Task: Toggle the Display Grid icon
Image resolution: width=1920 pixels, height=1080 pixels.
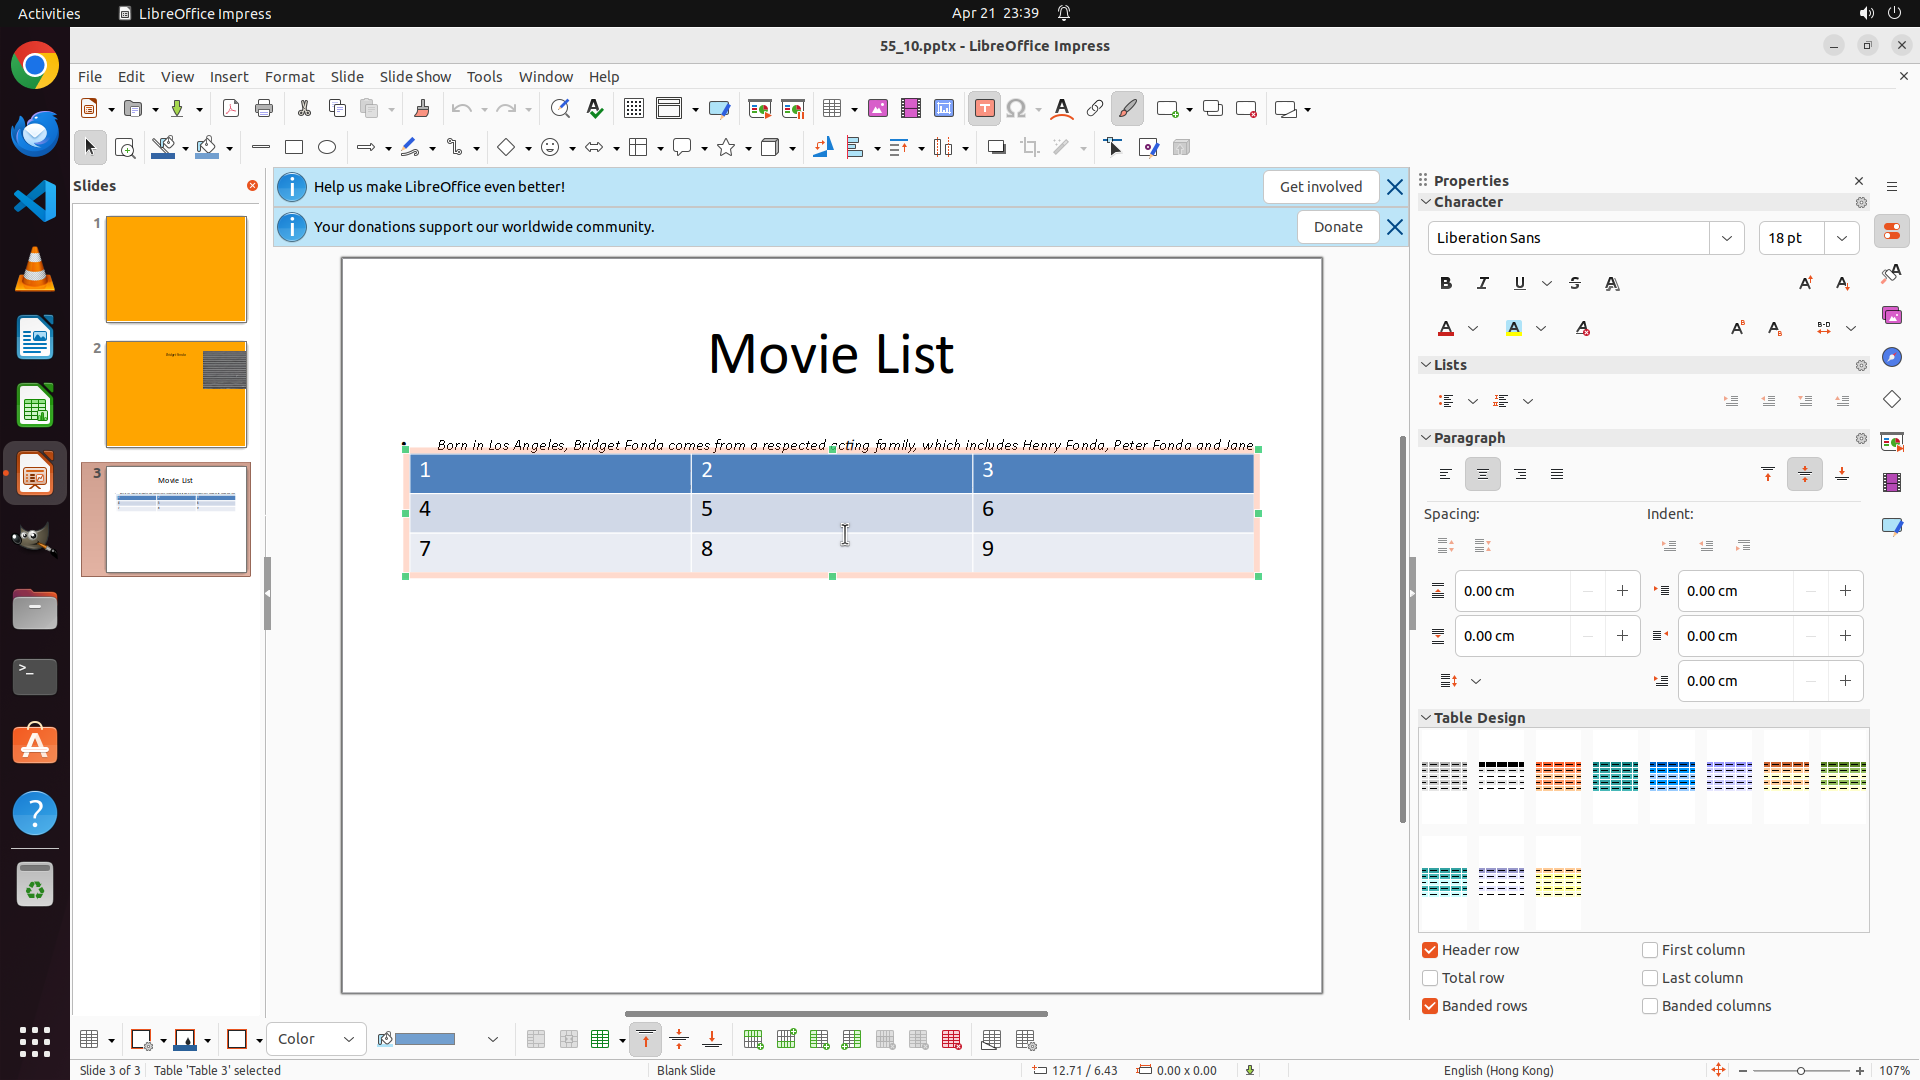Action: pos(634,108)
